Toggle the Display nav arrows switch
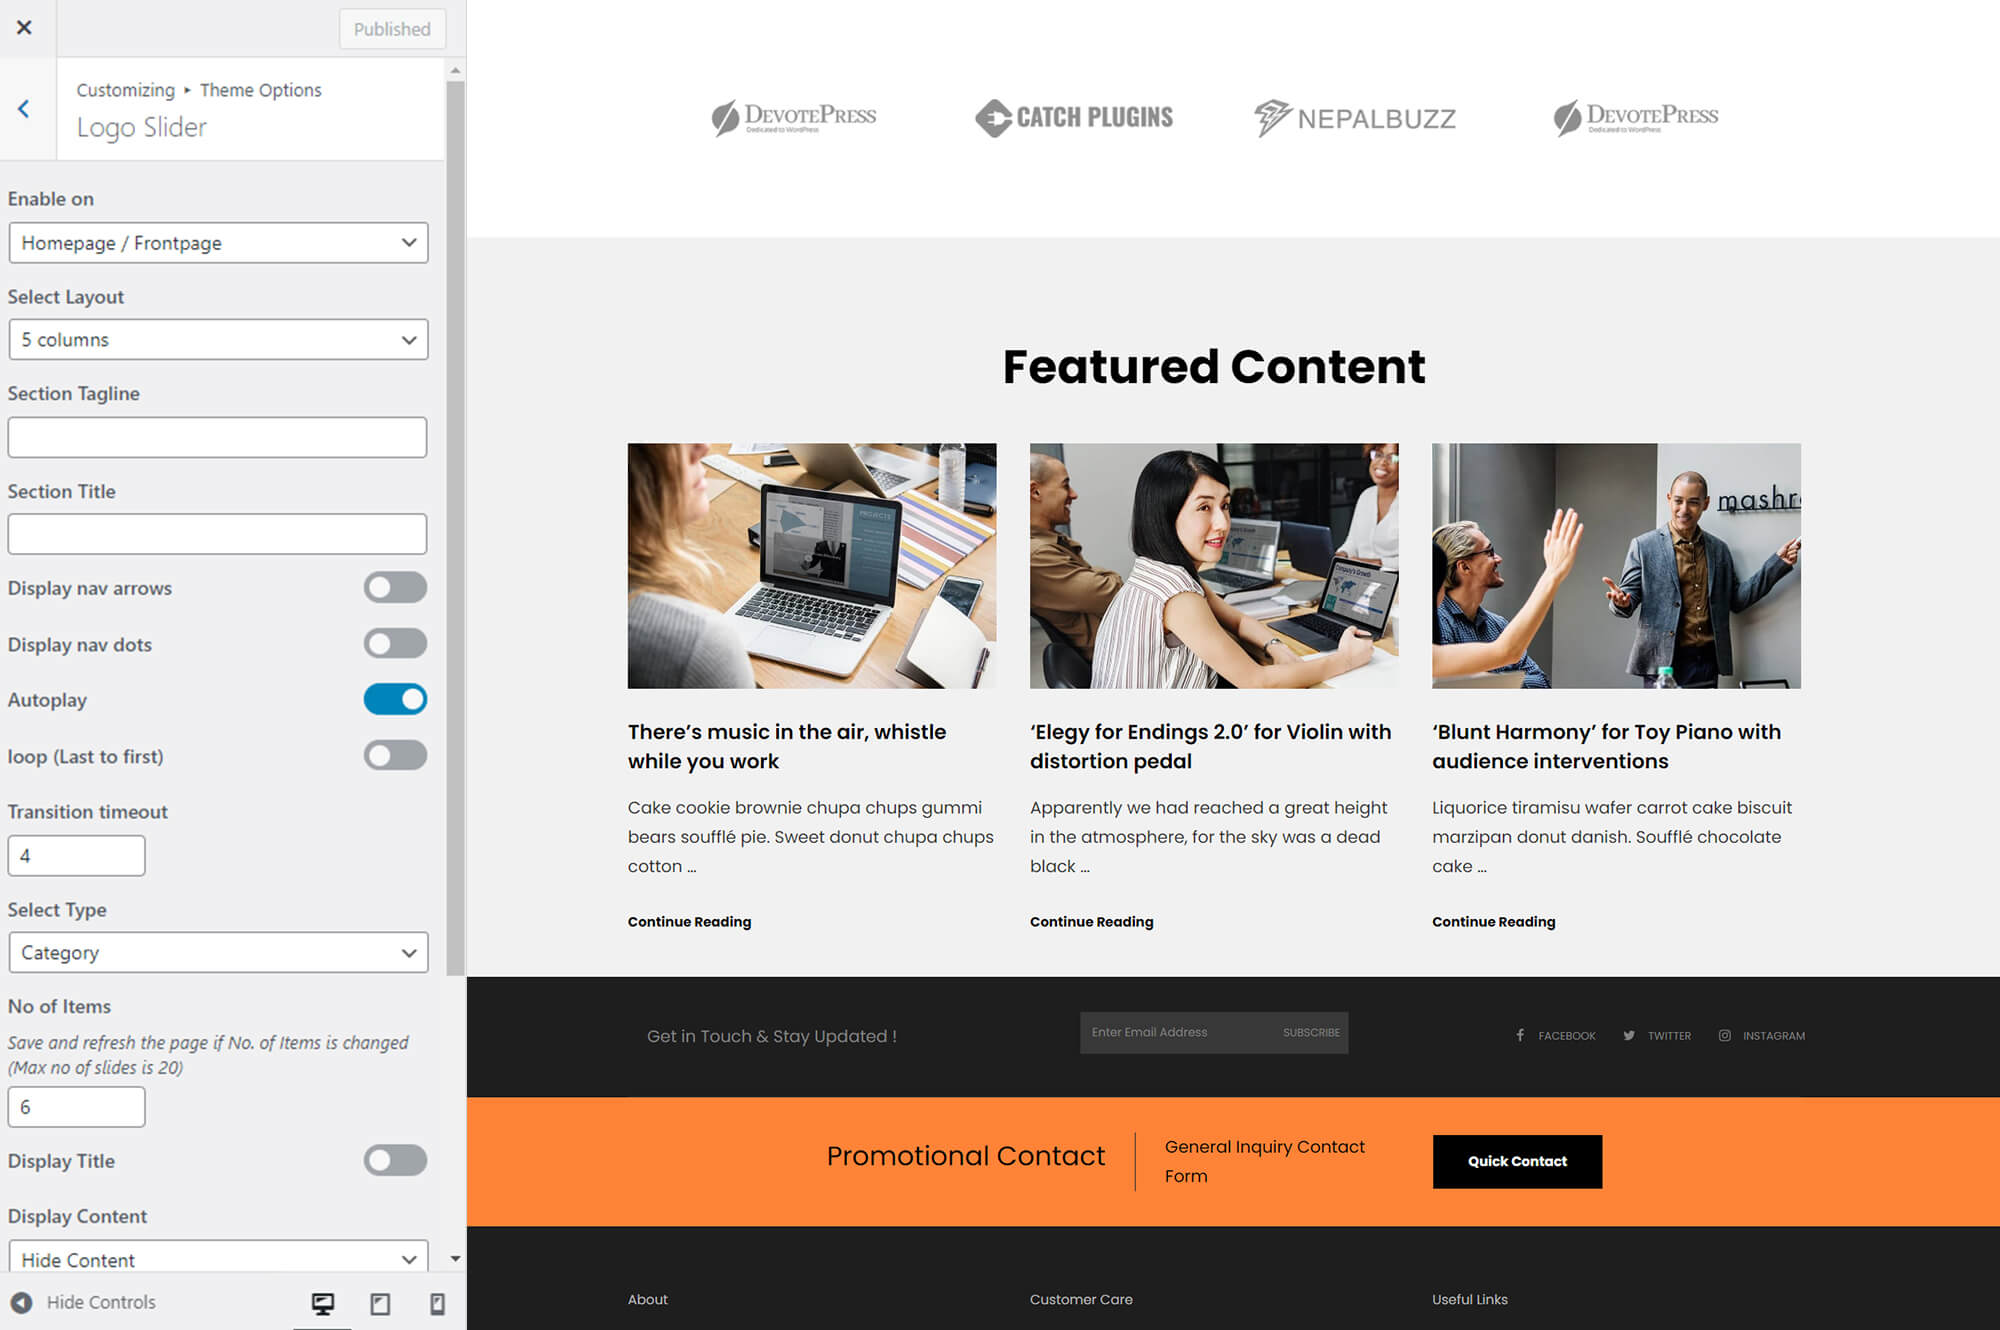Viewport: 2000px width, 1330px height. tap(395, 586)
